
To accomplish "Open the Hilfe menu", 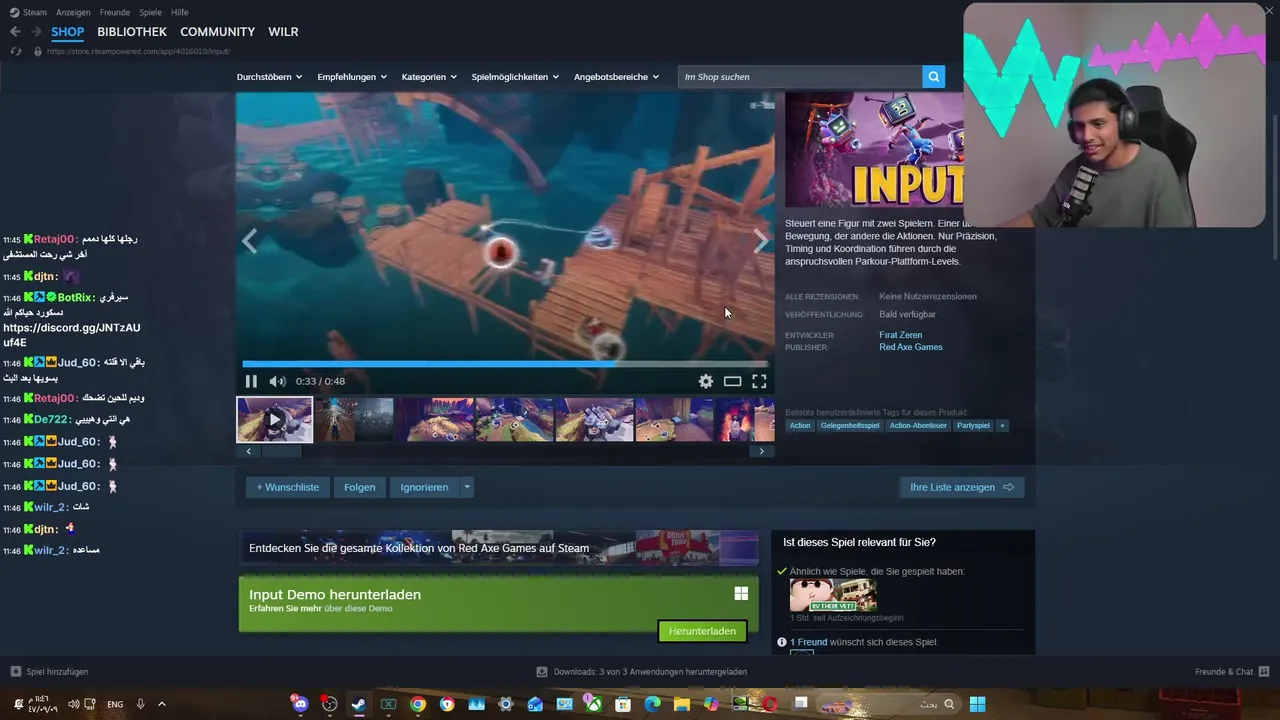I will click(180, 12).
